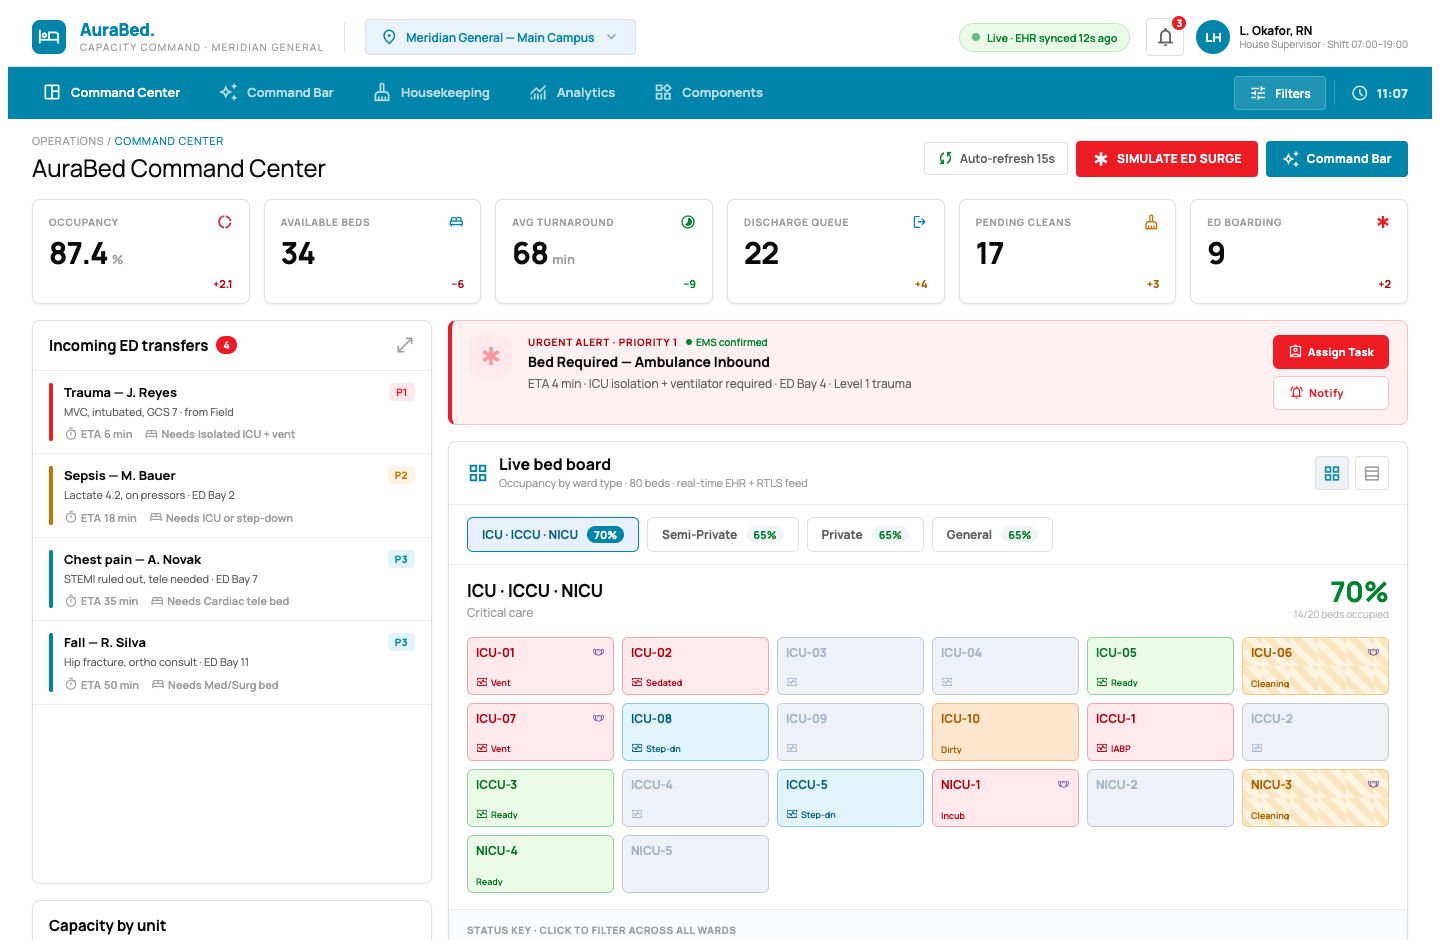Select bed ICCU-1 IABP
Viewport: 1440px width, 940px height.
coord(1160,732)
